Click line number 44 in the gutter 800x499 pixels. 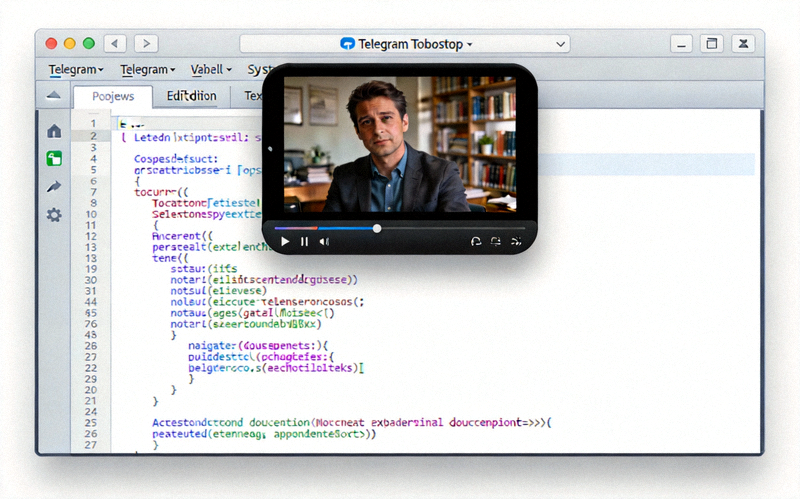click(91, 302)
